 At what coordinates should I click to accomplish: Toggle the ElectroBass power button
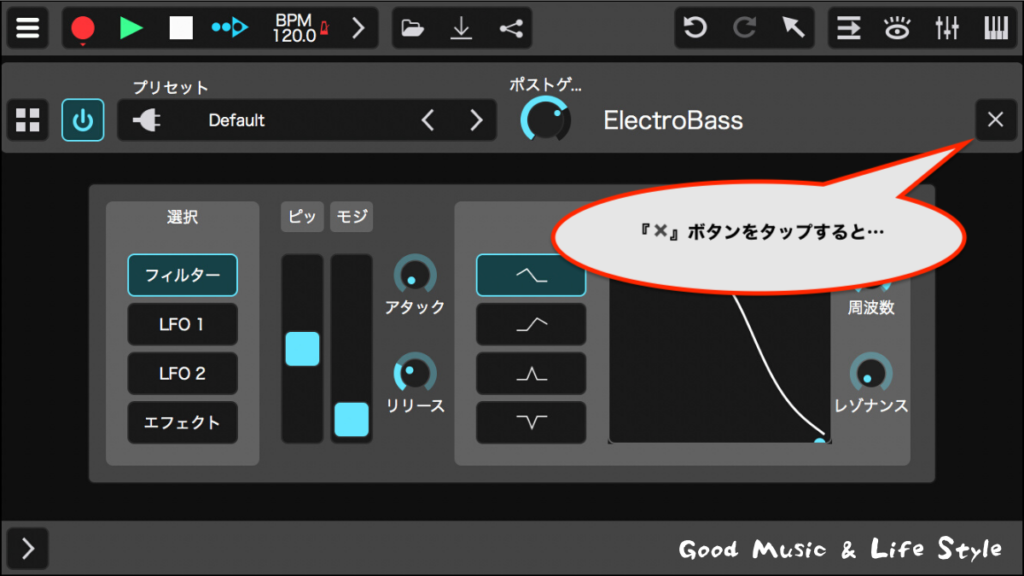pyautogui.click(x=83, y=120)
